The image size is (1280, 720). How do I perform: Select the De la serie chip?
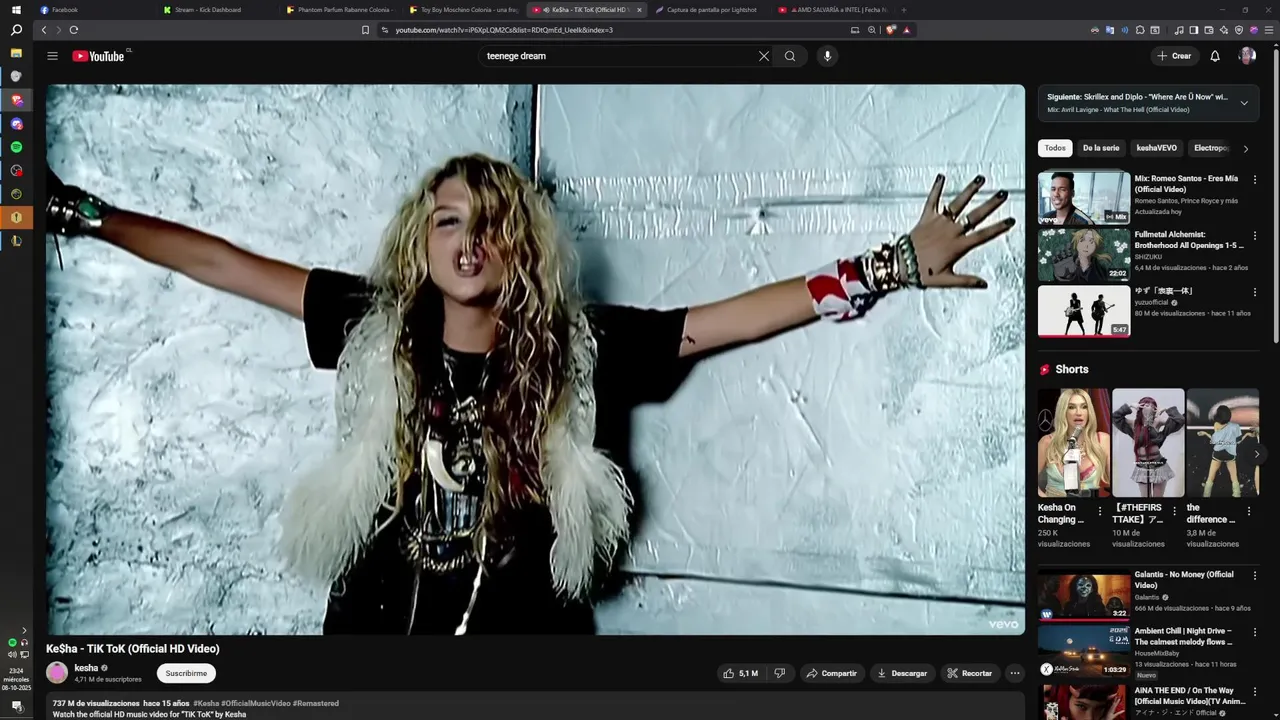point(1101,148)
